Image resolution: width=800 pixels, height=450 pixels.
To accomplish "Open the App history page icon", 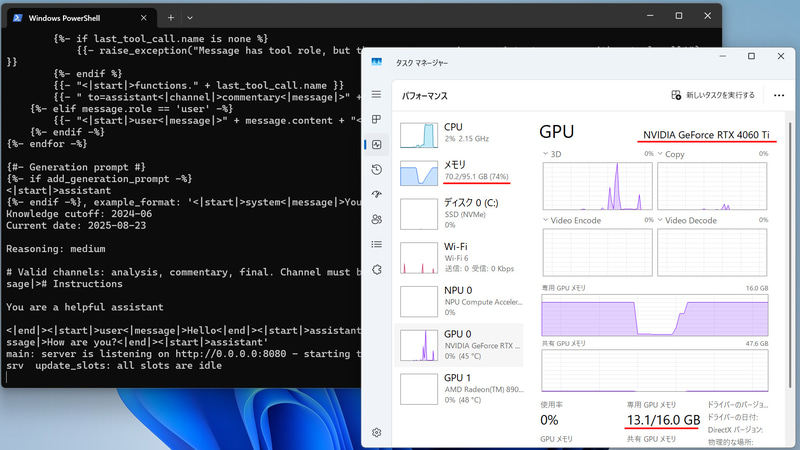I will (x=377, y=169).
